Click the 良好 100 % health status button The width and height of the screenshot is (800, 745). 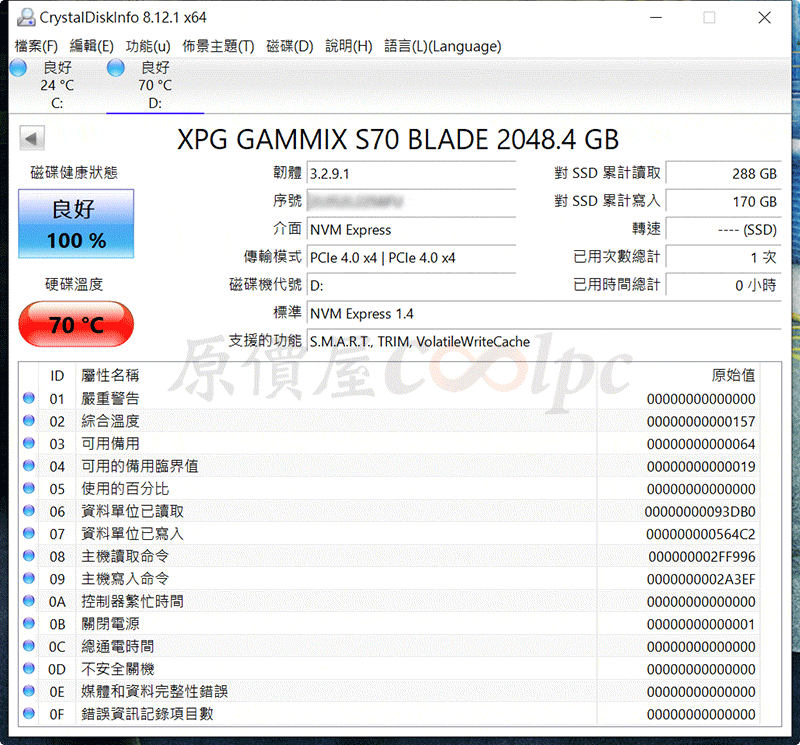(x=76, y=224)
